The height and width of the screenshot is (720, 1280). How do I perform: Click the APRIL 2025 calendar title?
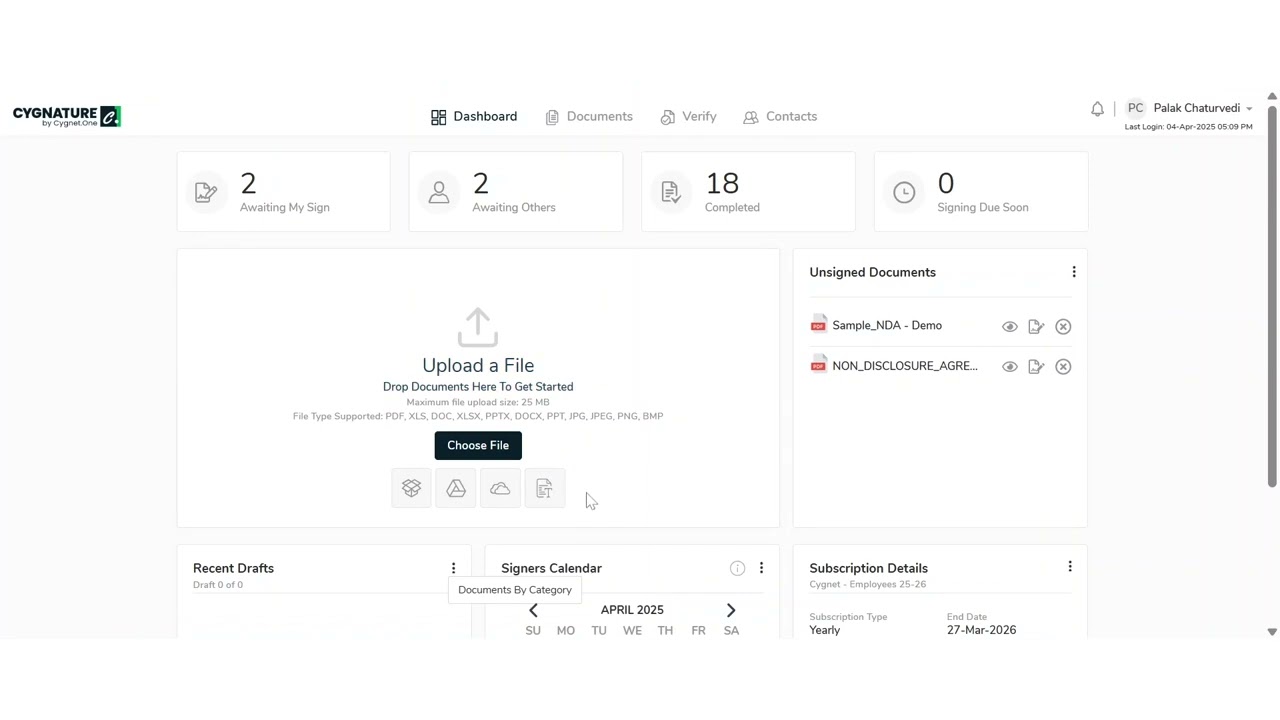tap(632, 610)
